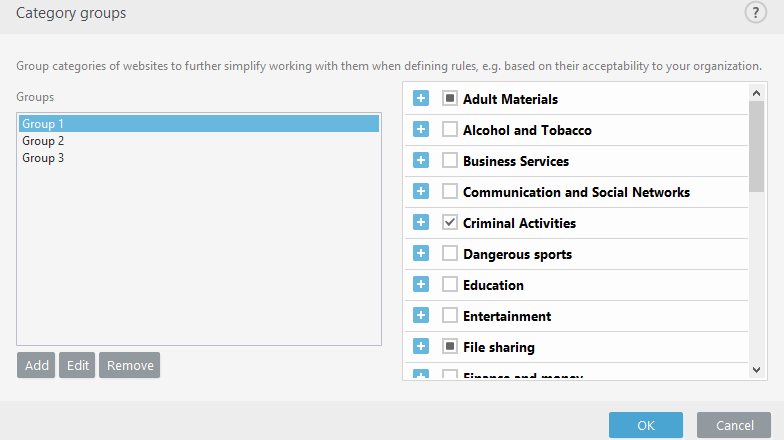This screenshot has width=784, height=440.
Task: Expand the Adult Materials category
Action: coord(421,98)
